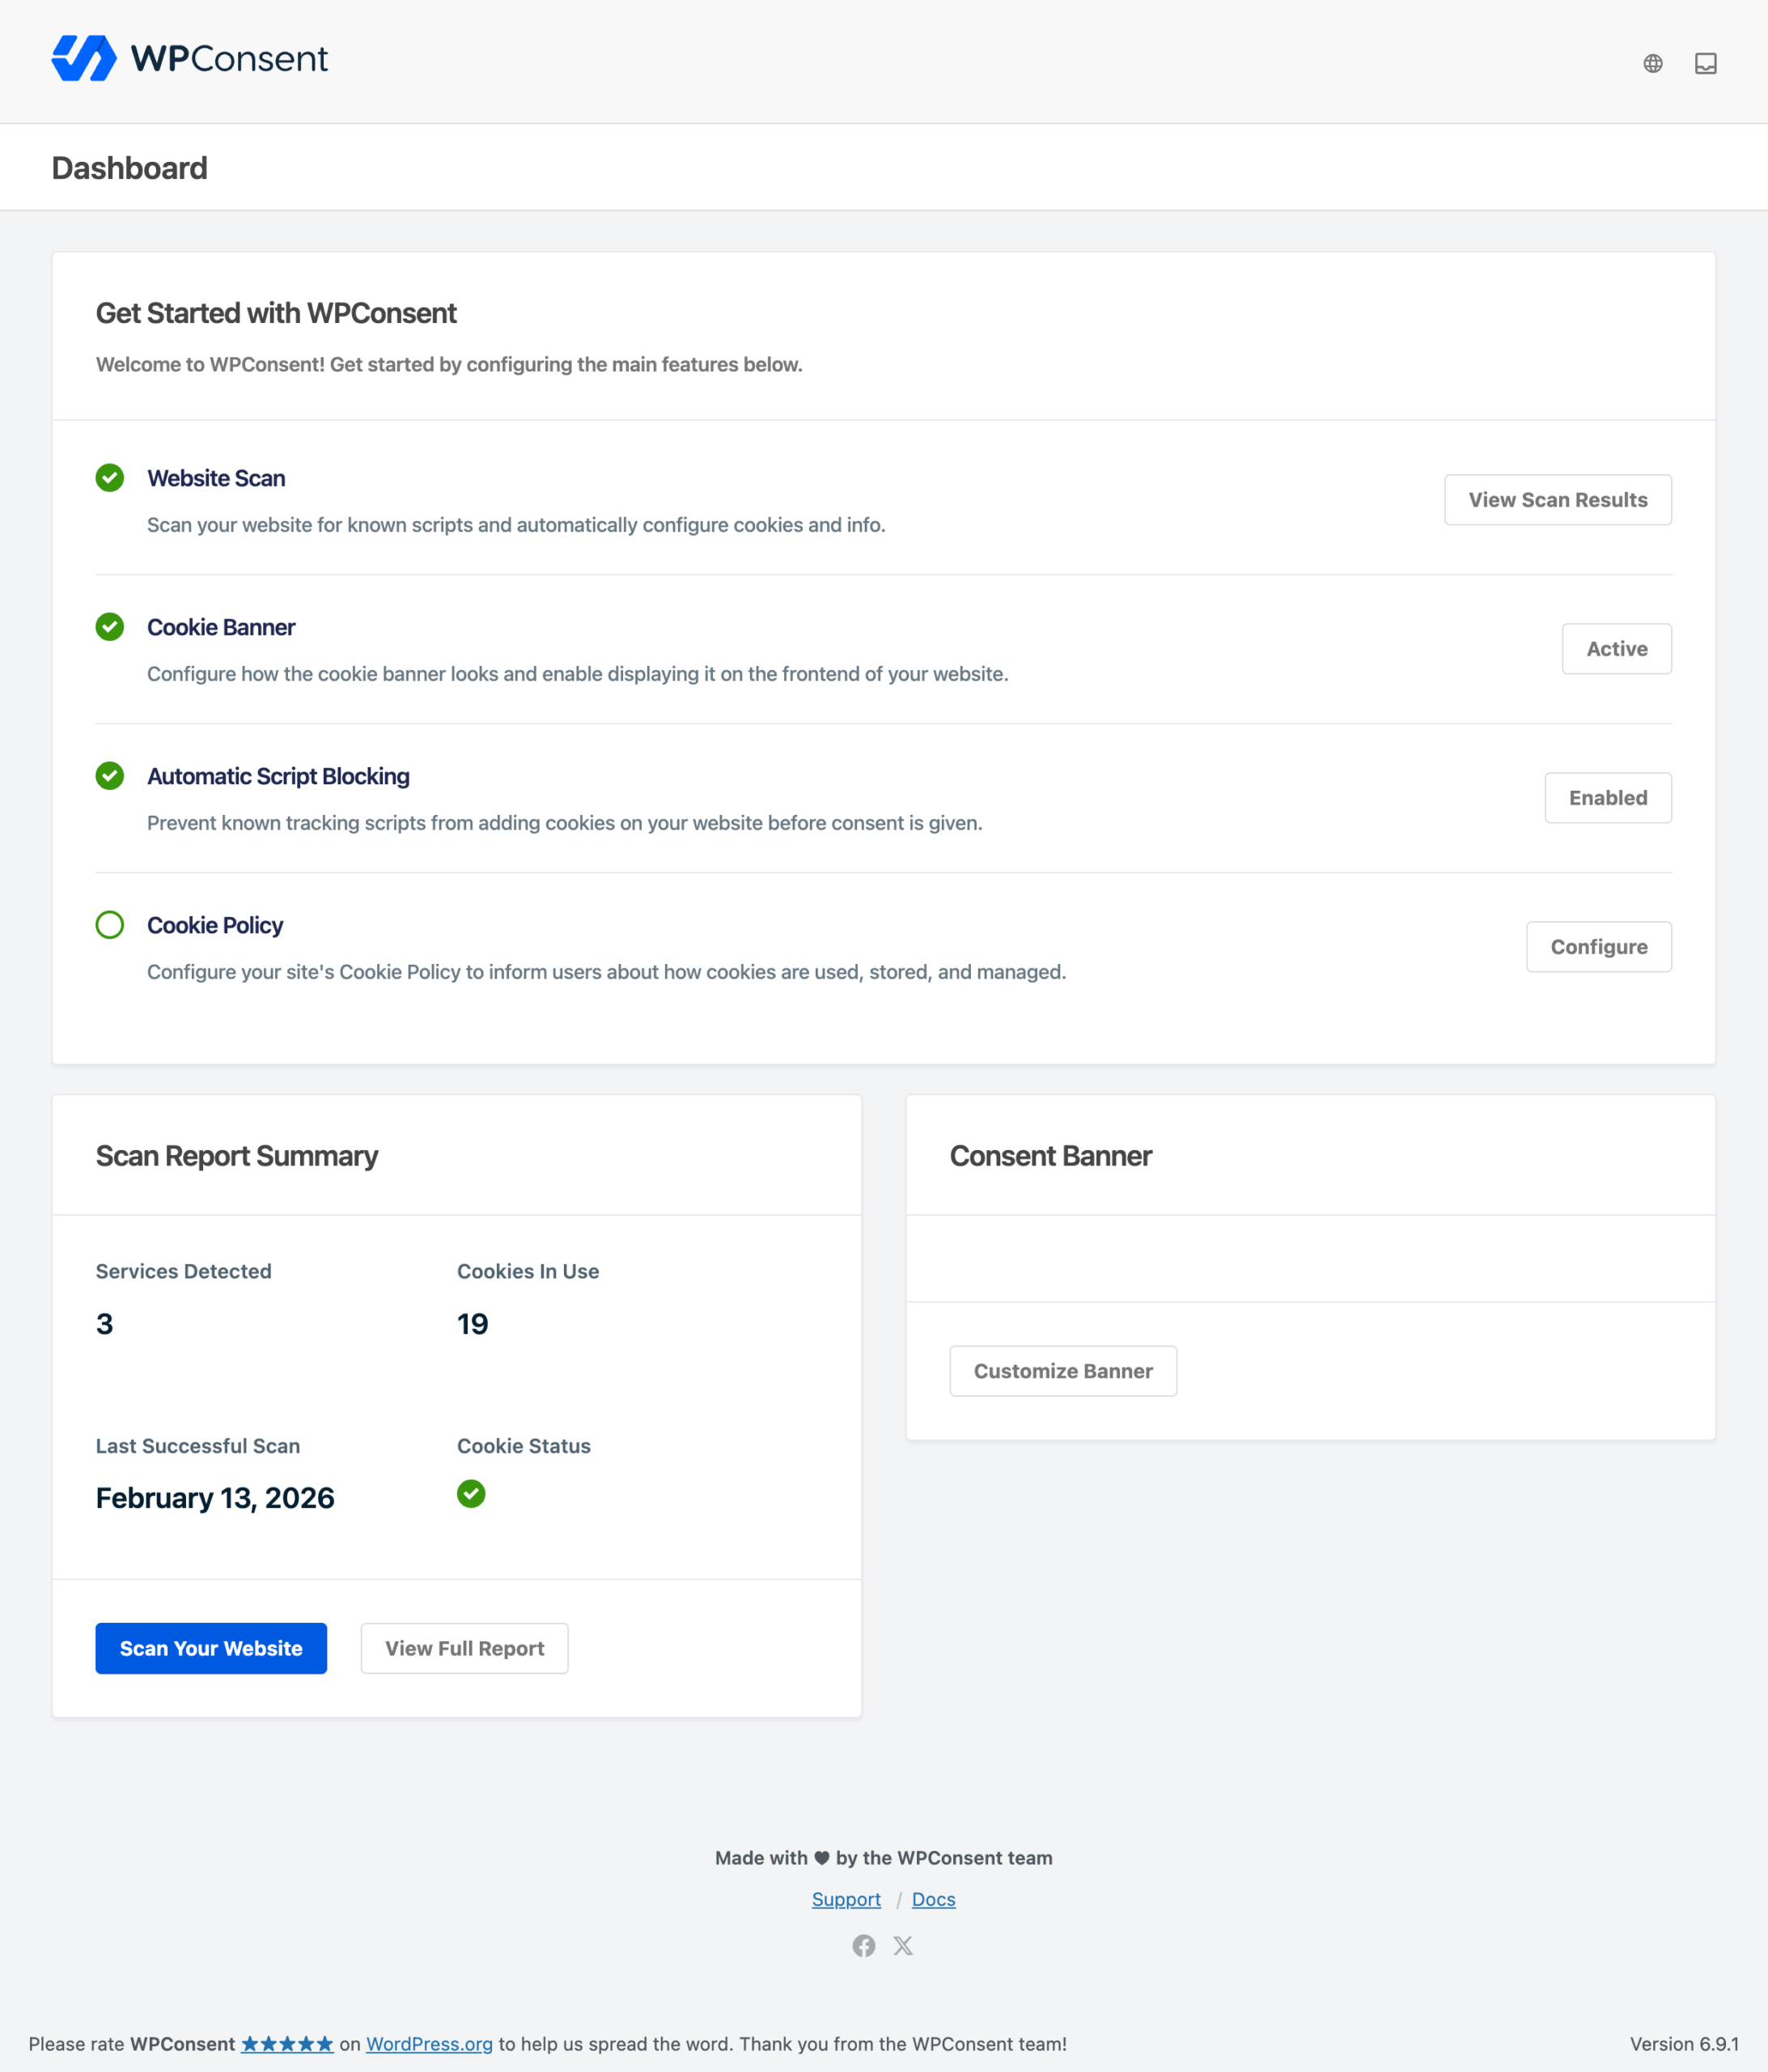Image resolution: width=1768 pixels, height=2072 pixels.
Task: Open the Docs link in the footer
Action: coord(933,1899)
